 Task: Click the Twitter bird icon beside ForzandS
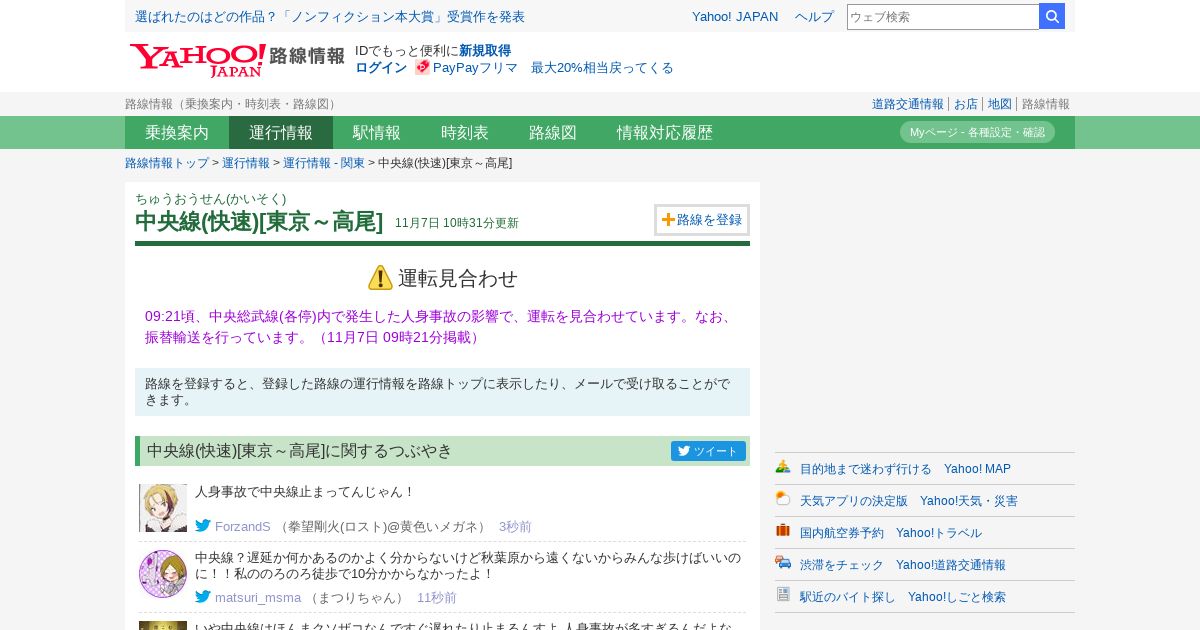click(203, 525)
